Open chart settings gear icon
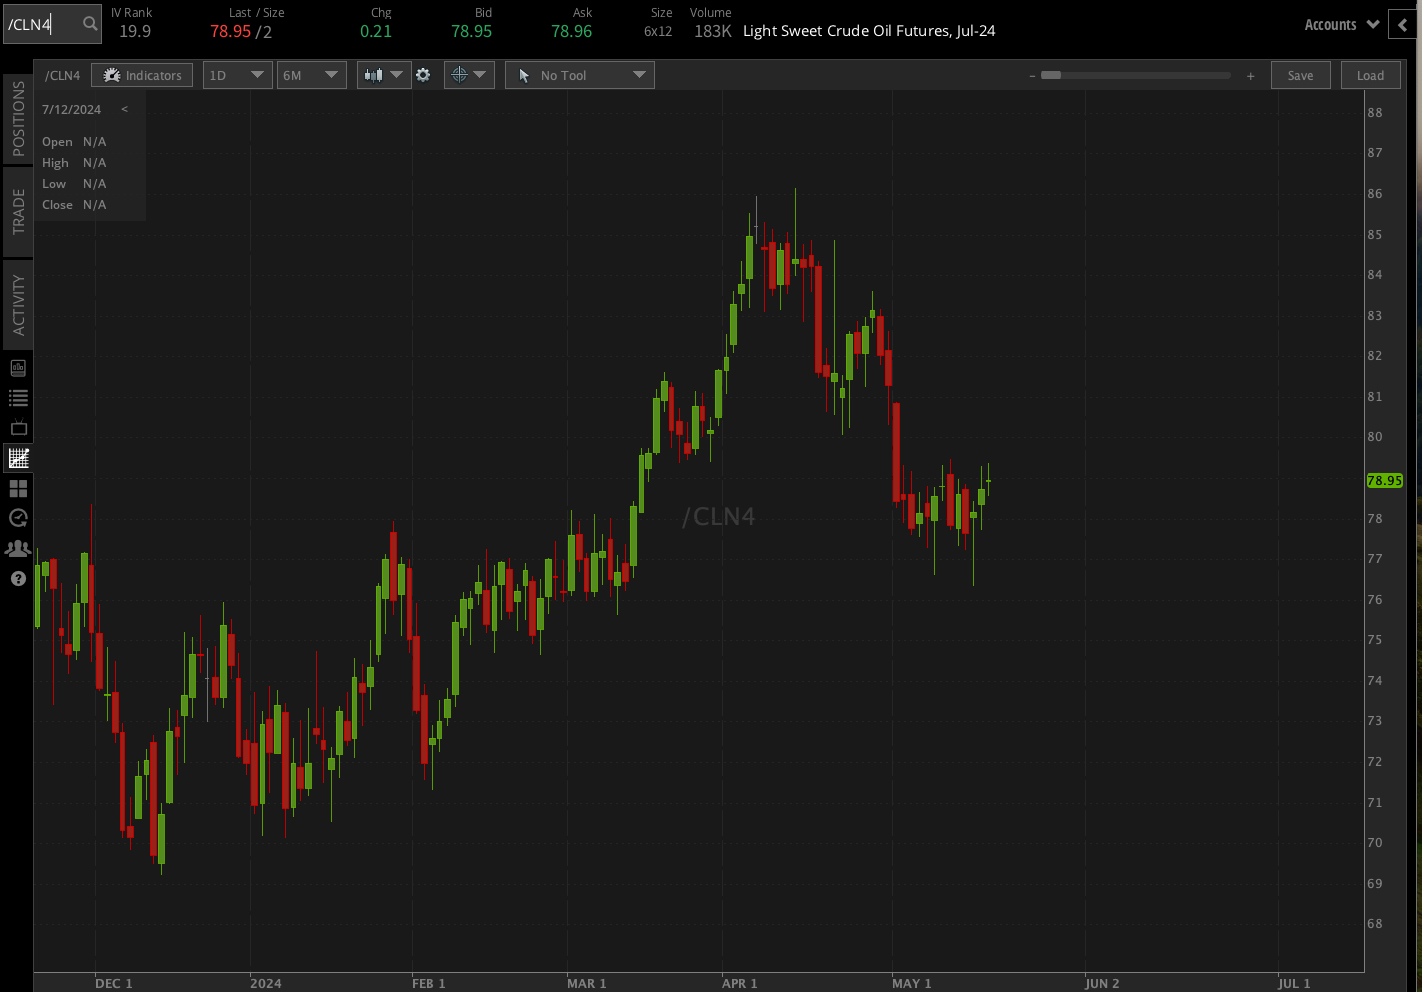Screen dimensions: 1422x992 click(423, 75)
